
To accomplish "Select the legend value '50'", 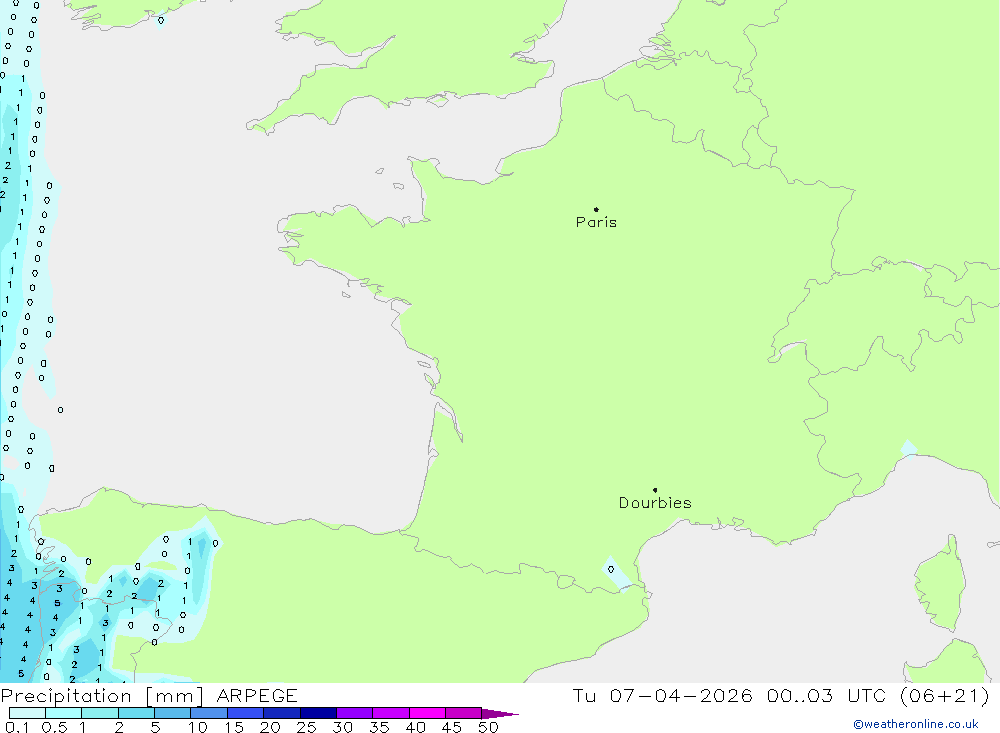I will click(488, 727).
